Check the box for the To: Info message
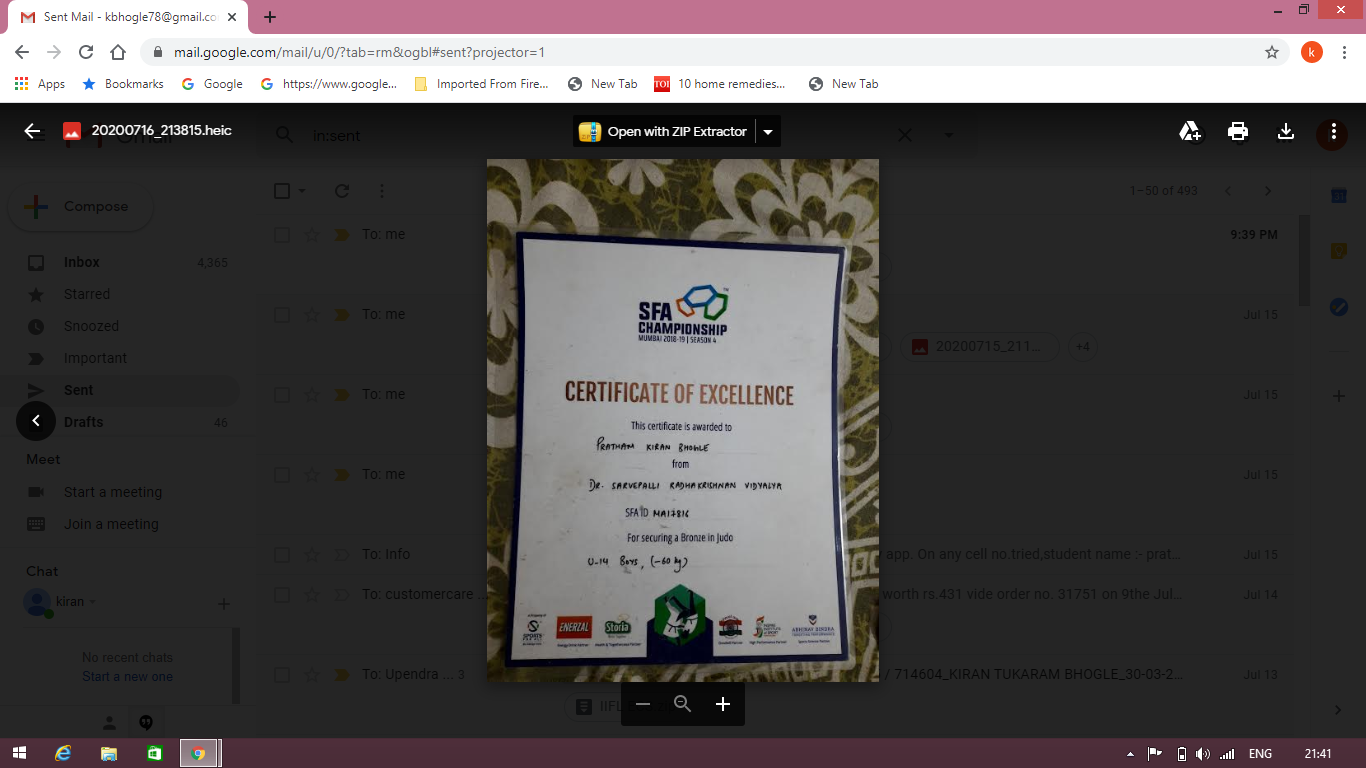 coord(282,555)
